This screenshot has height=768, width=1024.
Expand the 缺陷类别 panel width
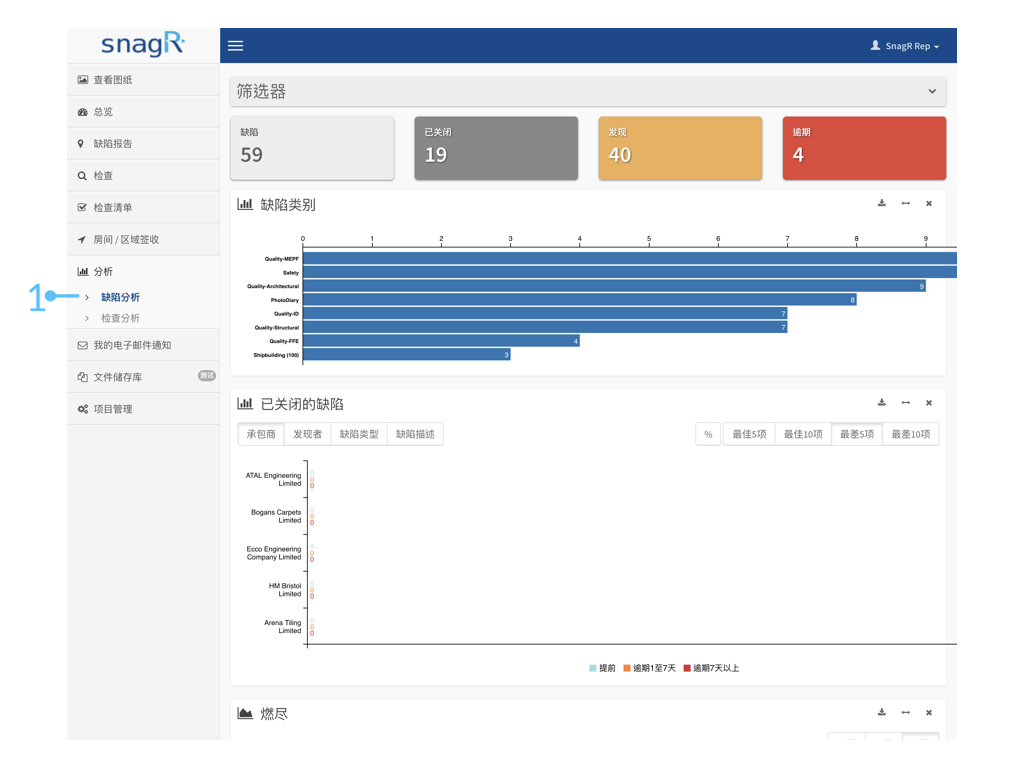click(x=905, y=203)
